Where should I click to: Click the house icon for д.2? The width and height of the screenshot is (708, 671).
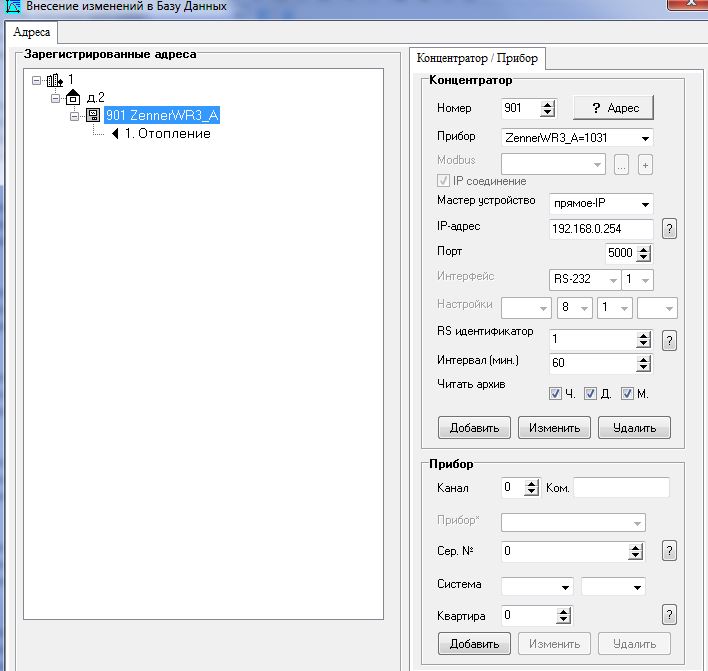point(72,98)
